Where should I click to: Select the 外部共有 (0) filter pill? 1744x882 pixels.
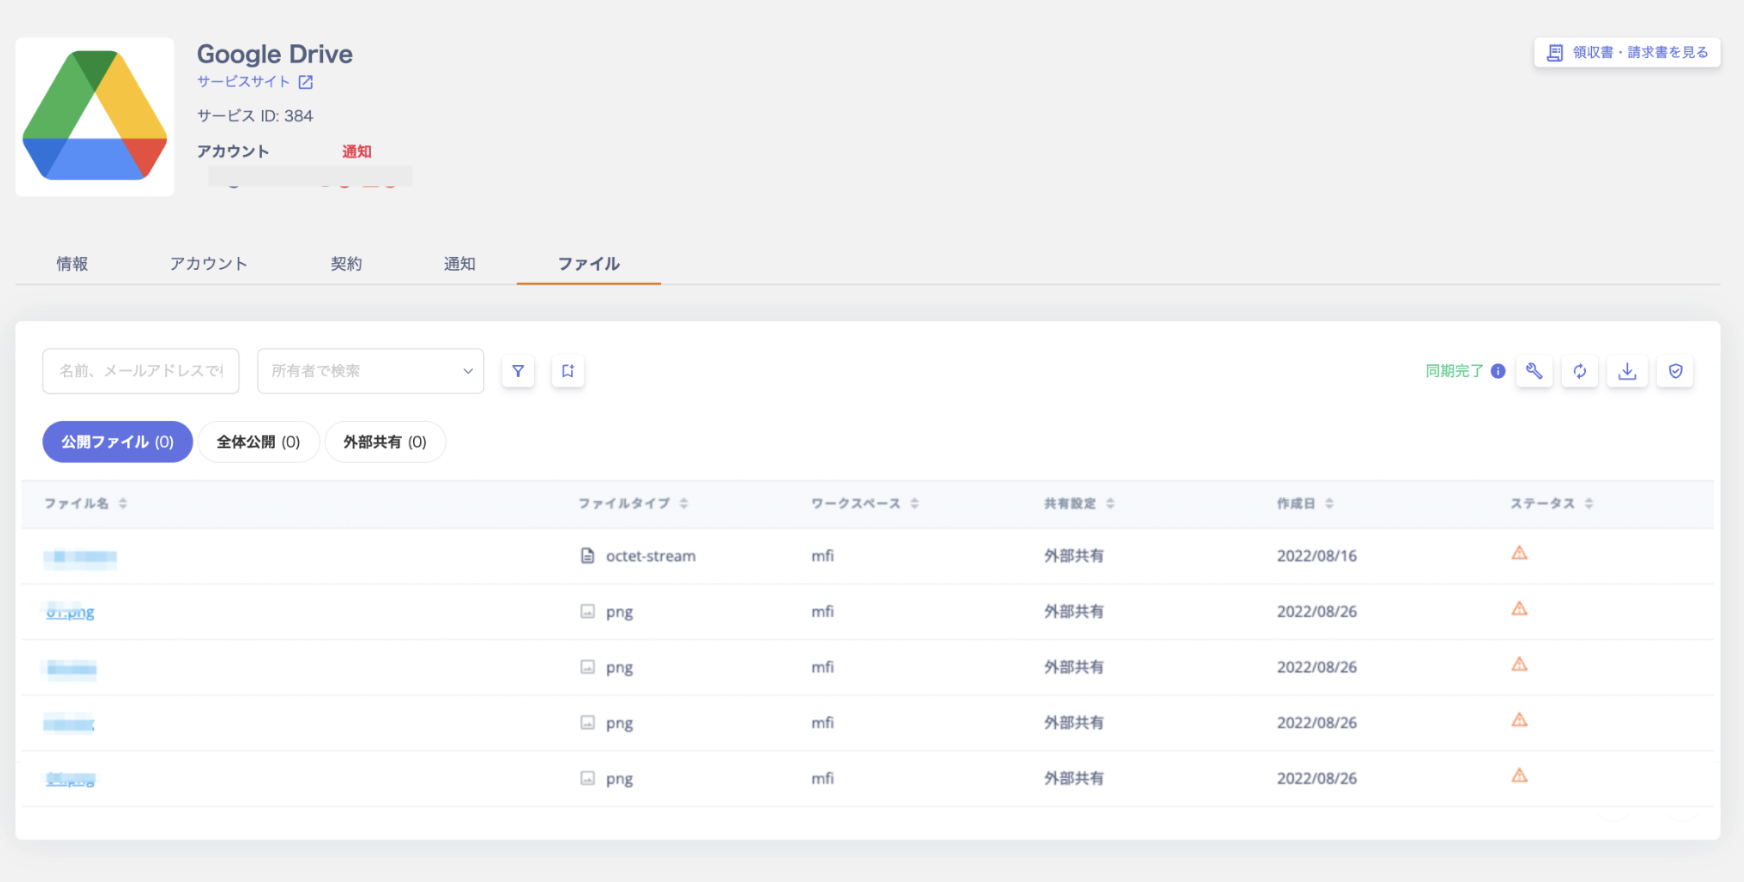coord(385,442)
